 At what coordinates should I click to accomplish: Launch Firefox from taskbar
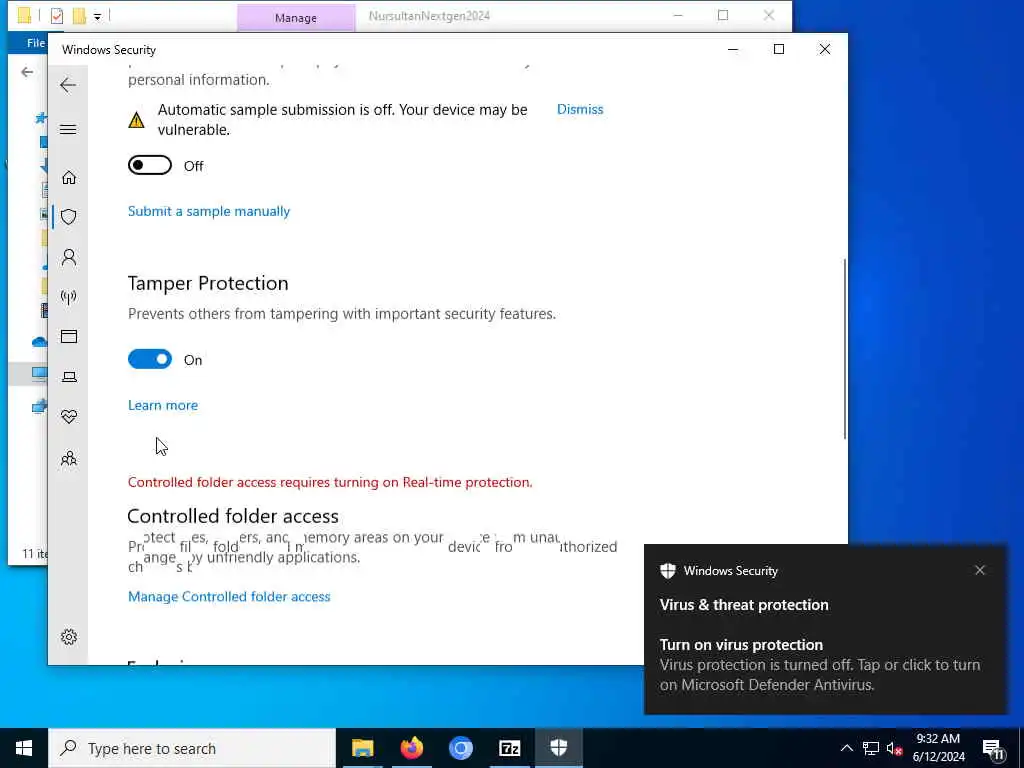411,748
